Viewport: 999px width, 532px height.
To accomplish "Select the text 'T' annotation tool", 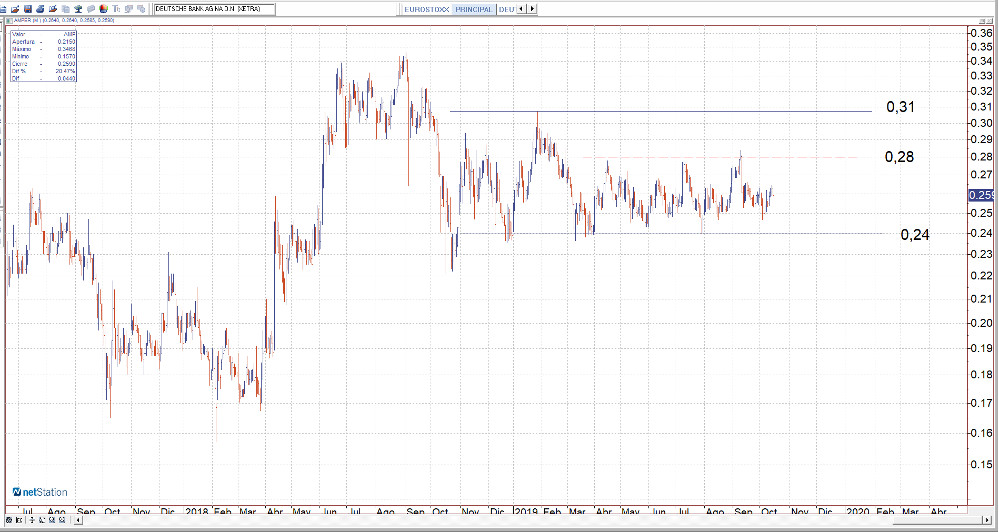I will pos(116,9).
